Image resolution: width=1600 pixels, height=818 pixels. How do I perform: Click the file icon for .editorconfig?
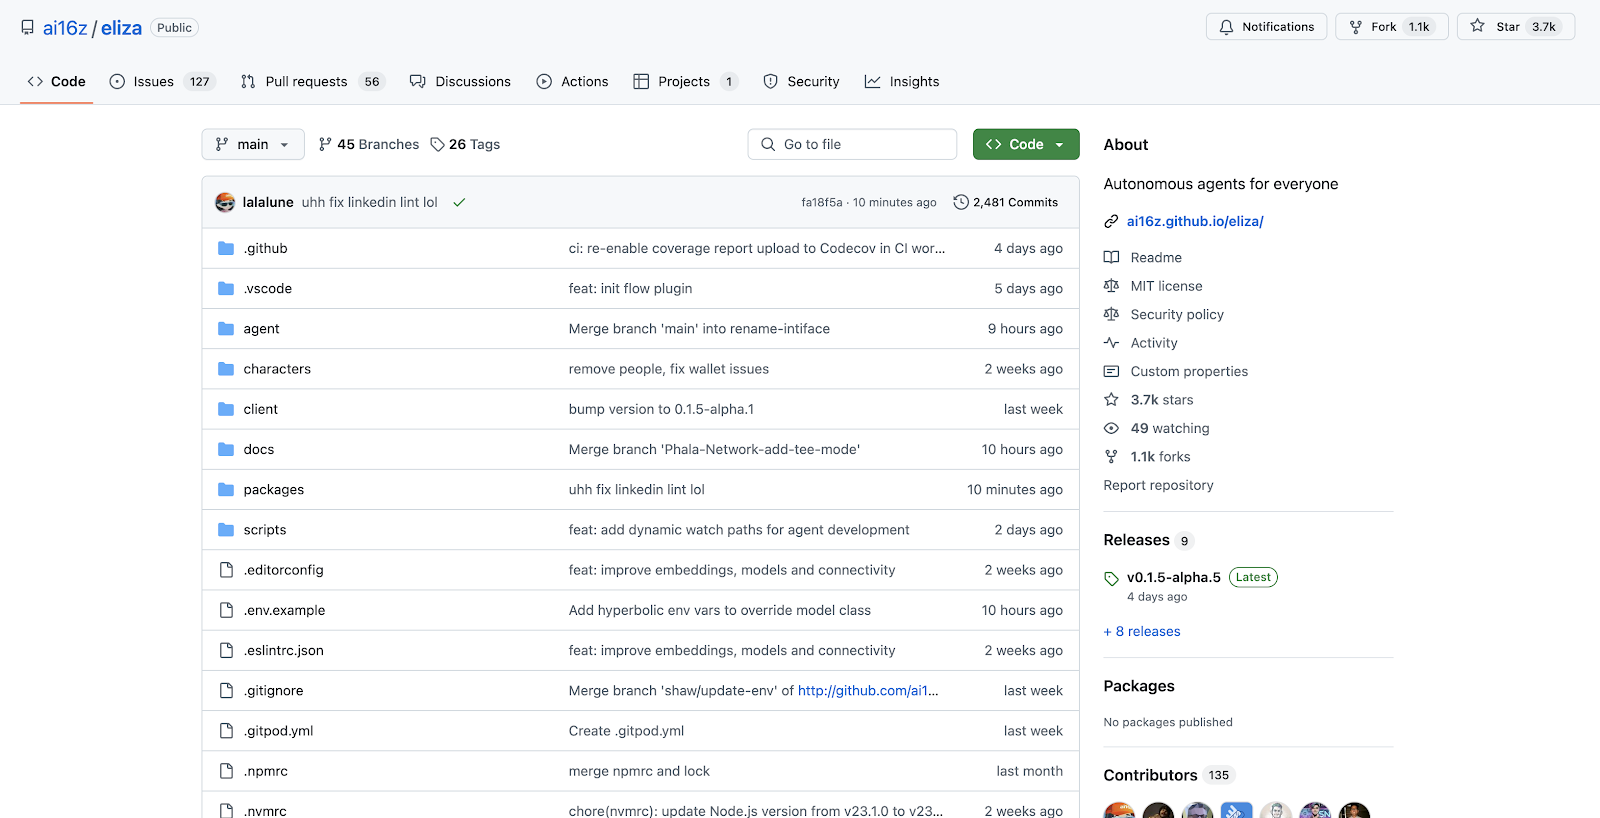[226, 570]
